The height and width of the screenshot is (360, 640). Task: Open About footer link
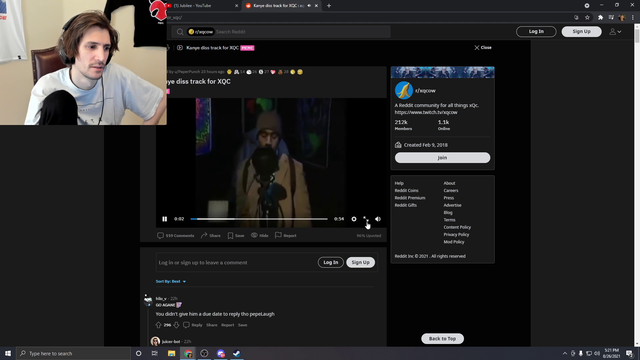[x=449, y=183]
